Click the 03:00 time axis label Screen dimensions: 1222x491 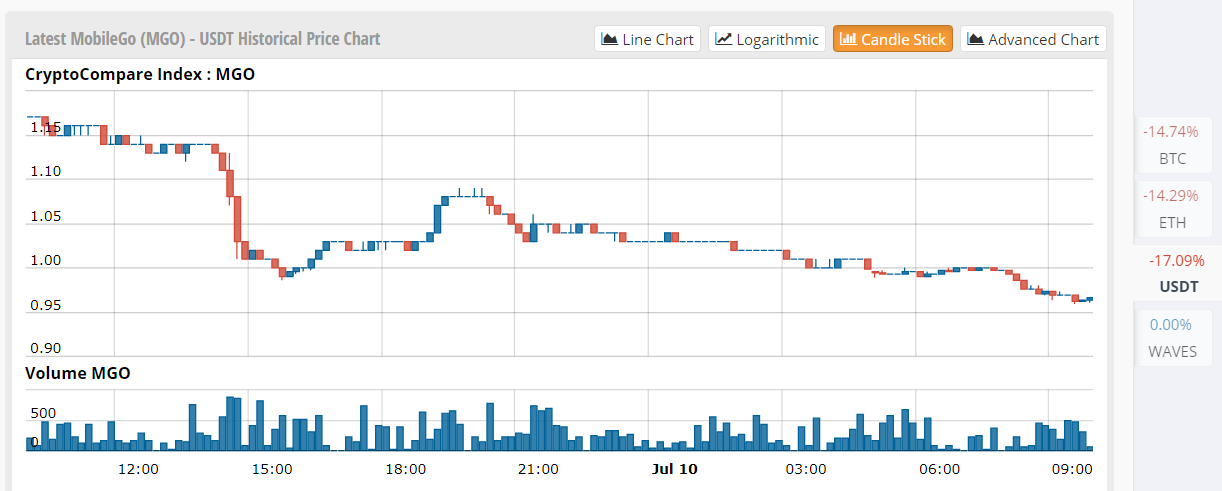pyautogui.click(x=806, y=468)
